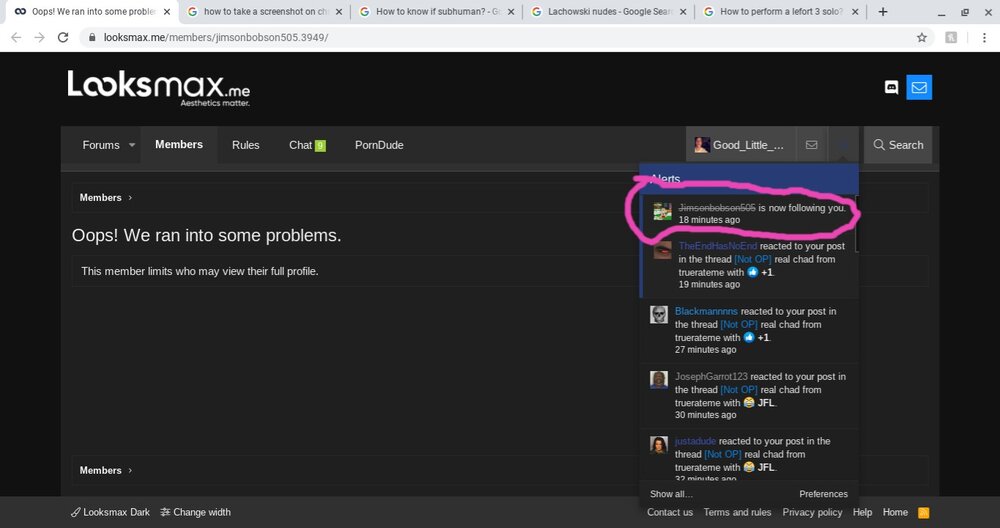The image size is (1000, 528).
Task: Click the green Chat unread badge
Action: (320, 145)
